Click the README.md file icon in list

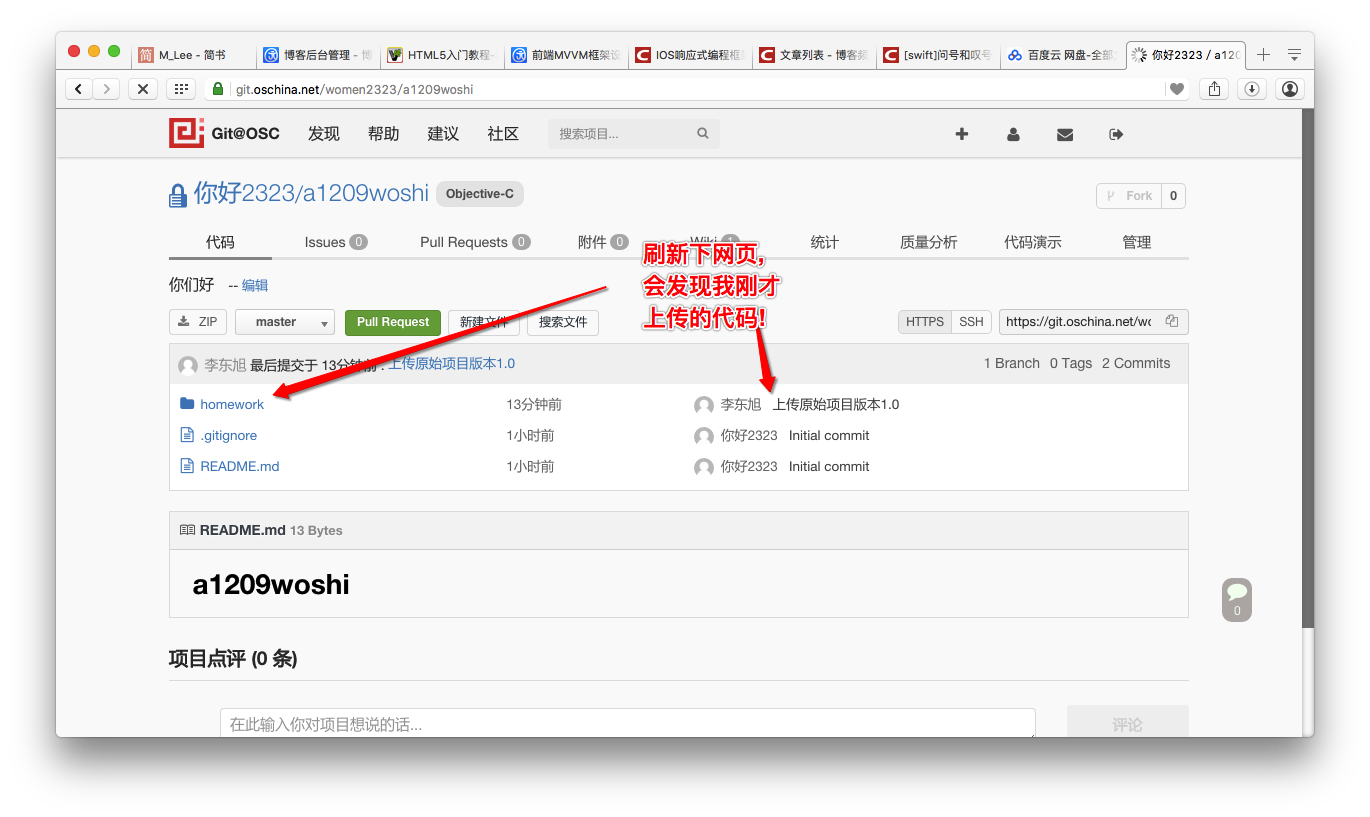click(x=186, y=466)
